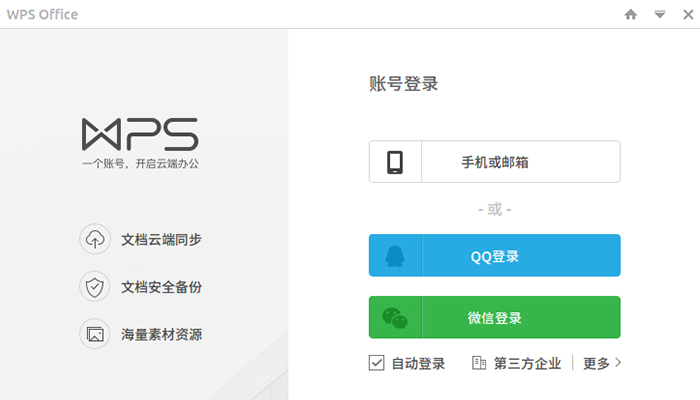Image resolution: width=700 pixels, height=400 pixels.
Task: Click the QQ penguin icon
Action: [395, 256]
